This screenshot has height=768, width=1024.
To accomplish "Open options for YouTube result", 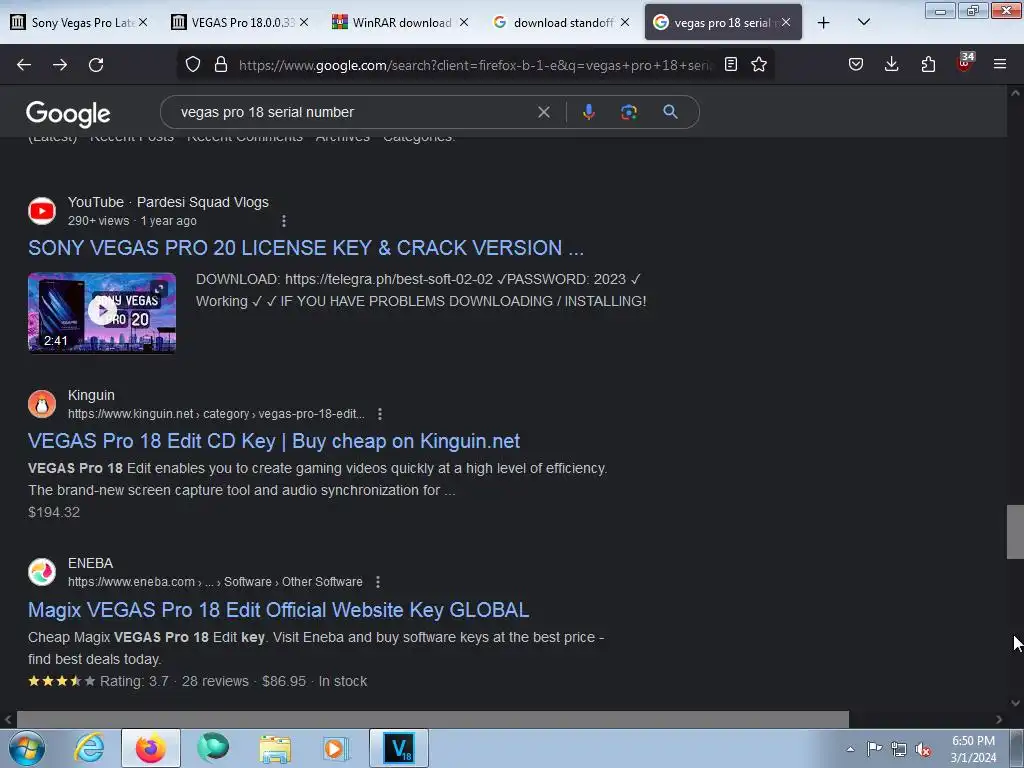I will tap(283, 221).
